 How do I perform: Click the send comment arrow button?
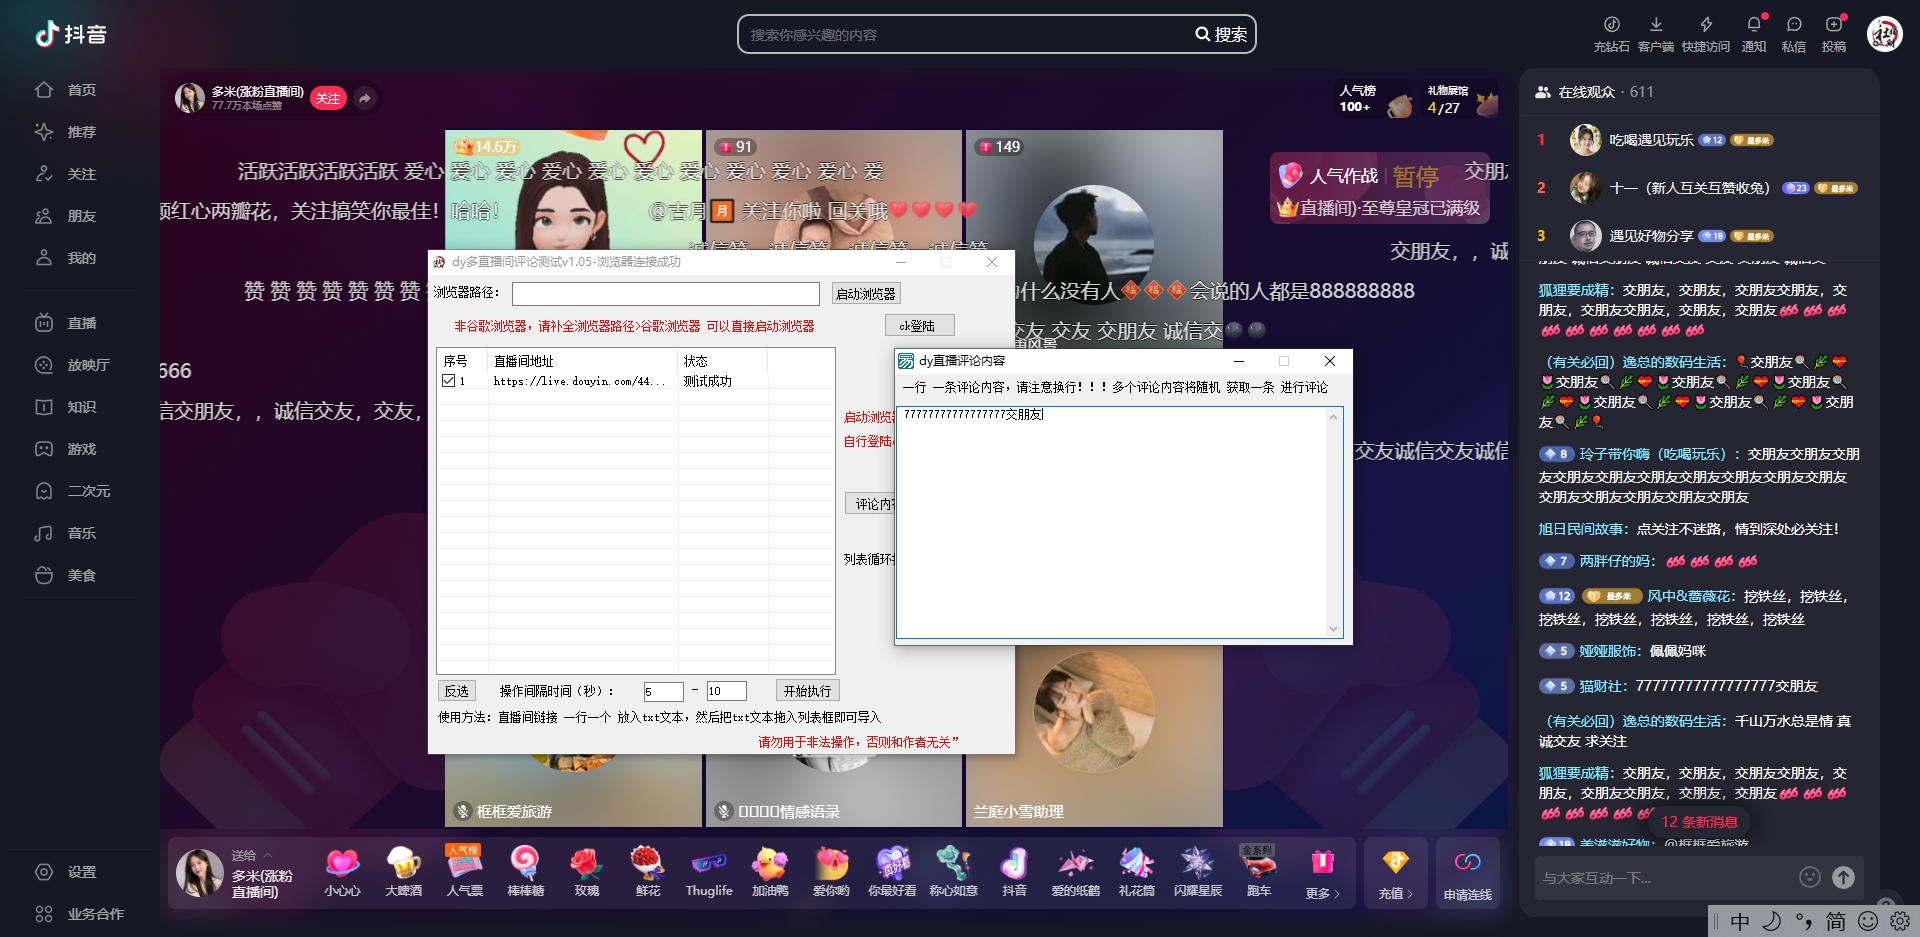[1843, 877]
